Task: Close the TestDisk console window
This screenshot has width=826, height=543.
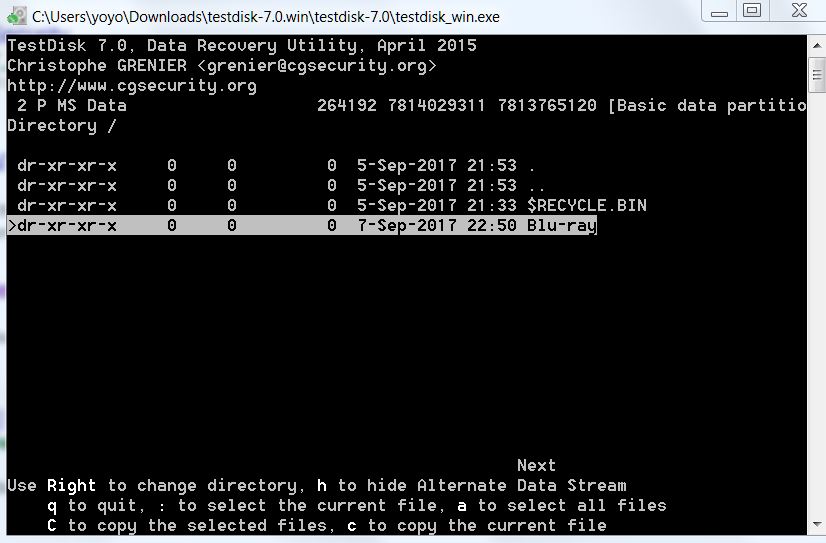Action: click(x=798, y=11)
